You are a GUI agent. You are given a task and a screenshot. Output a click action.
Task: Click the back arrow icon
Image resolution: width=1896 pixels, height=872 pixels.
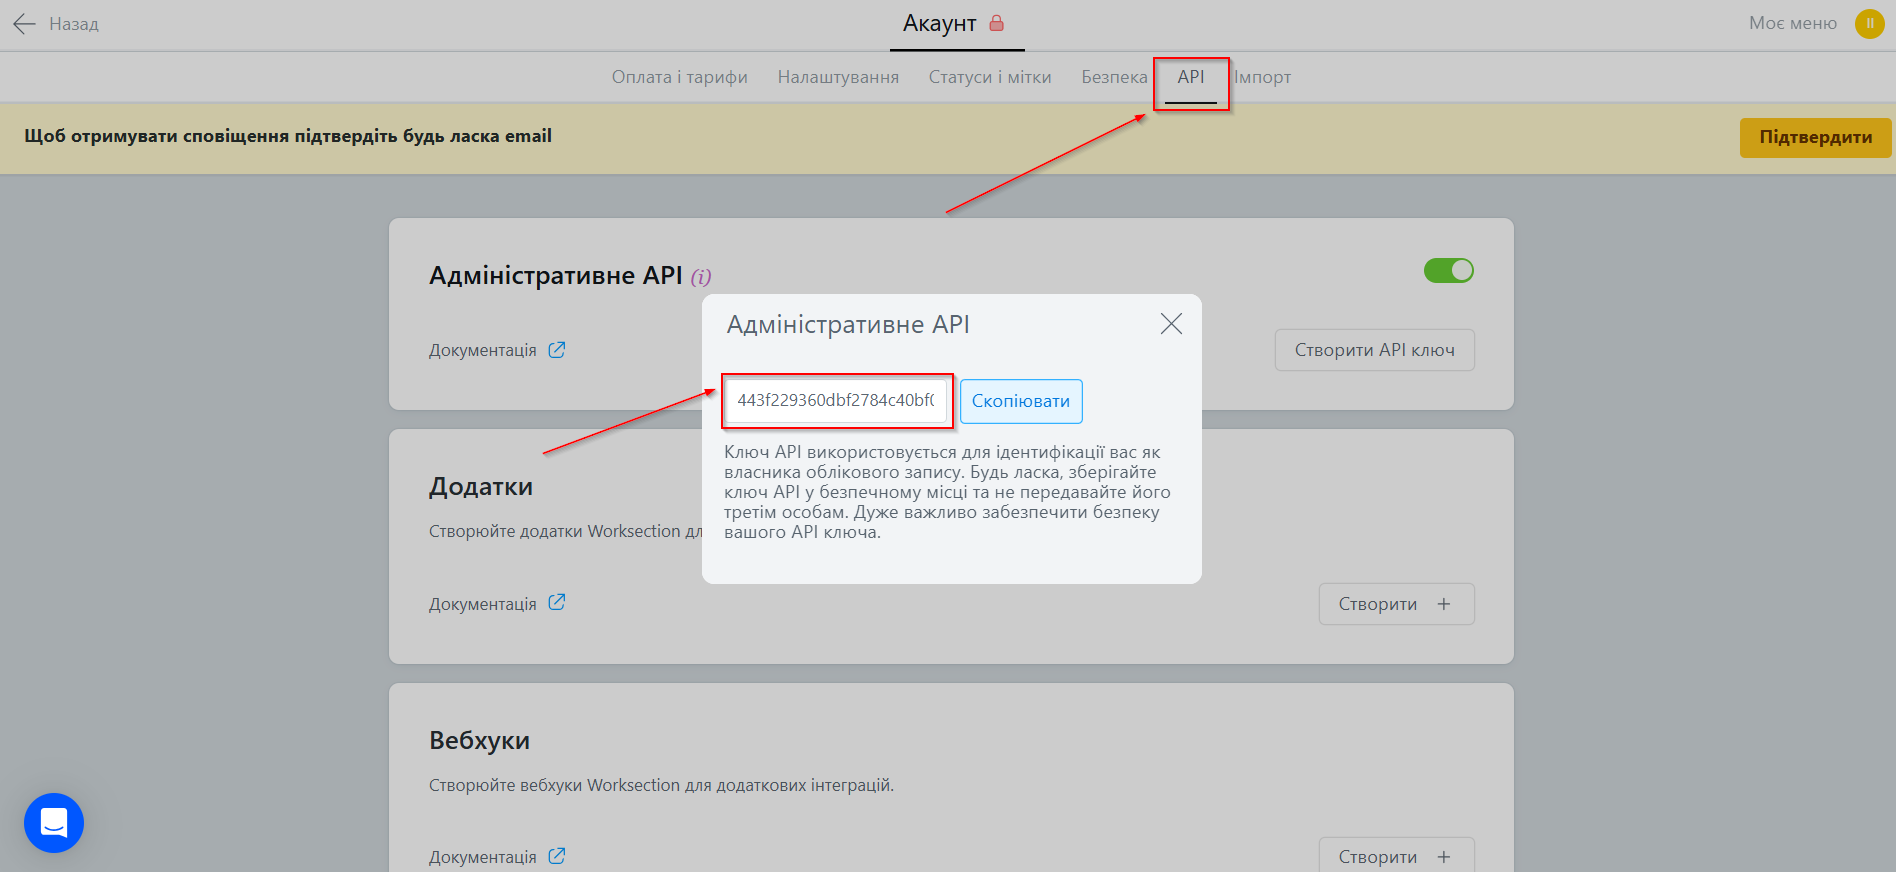pos(24,24)
